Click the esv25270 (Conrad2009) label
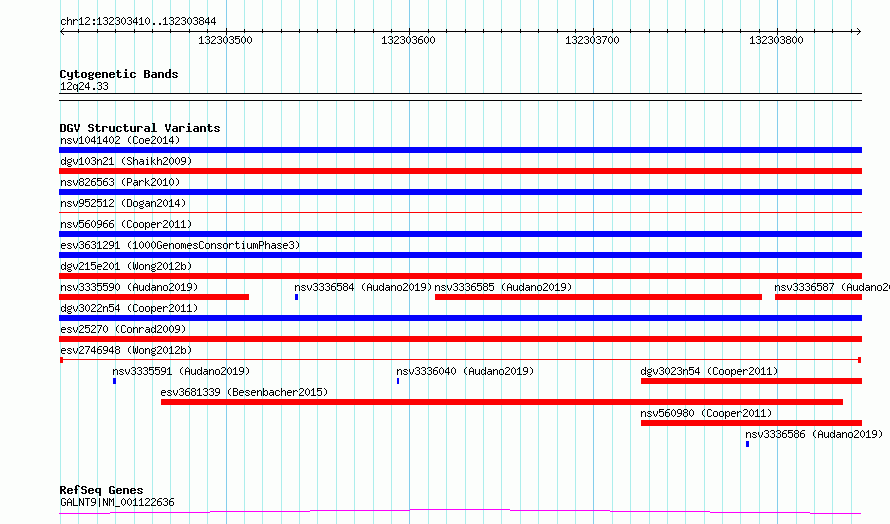The width and height of the screenshot is (890, 524). (123, 329)
